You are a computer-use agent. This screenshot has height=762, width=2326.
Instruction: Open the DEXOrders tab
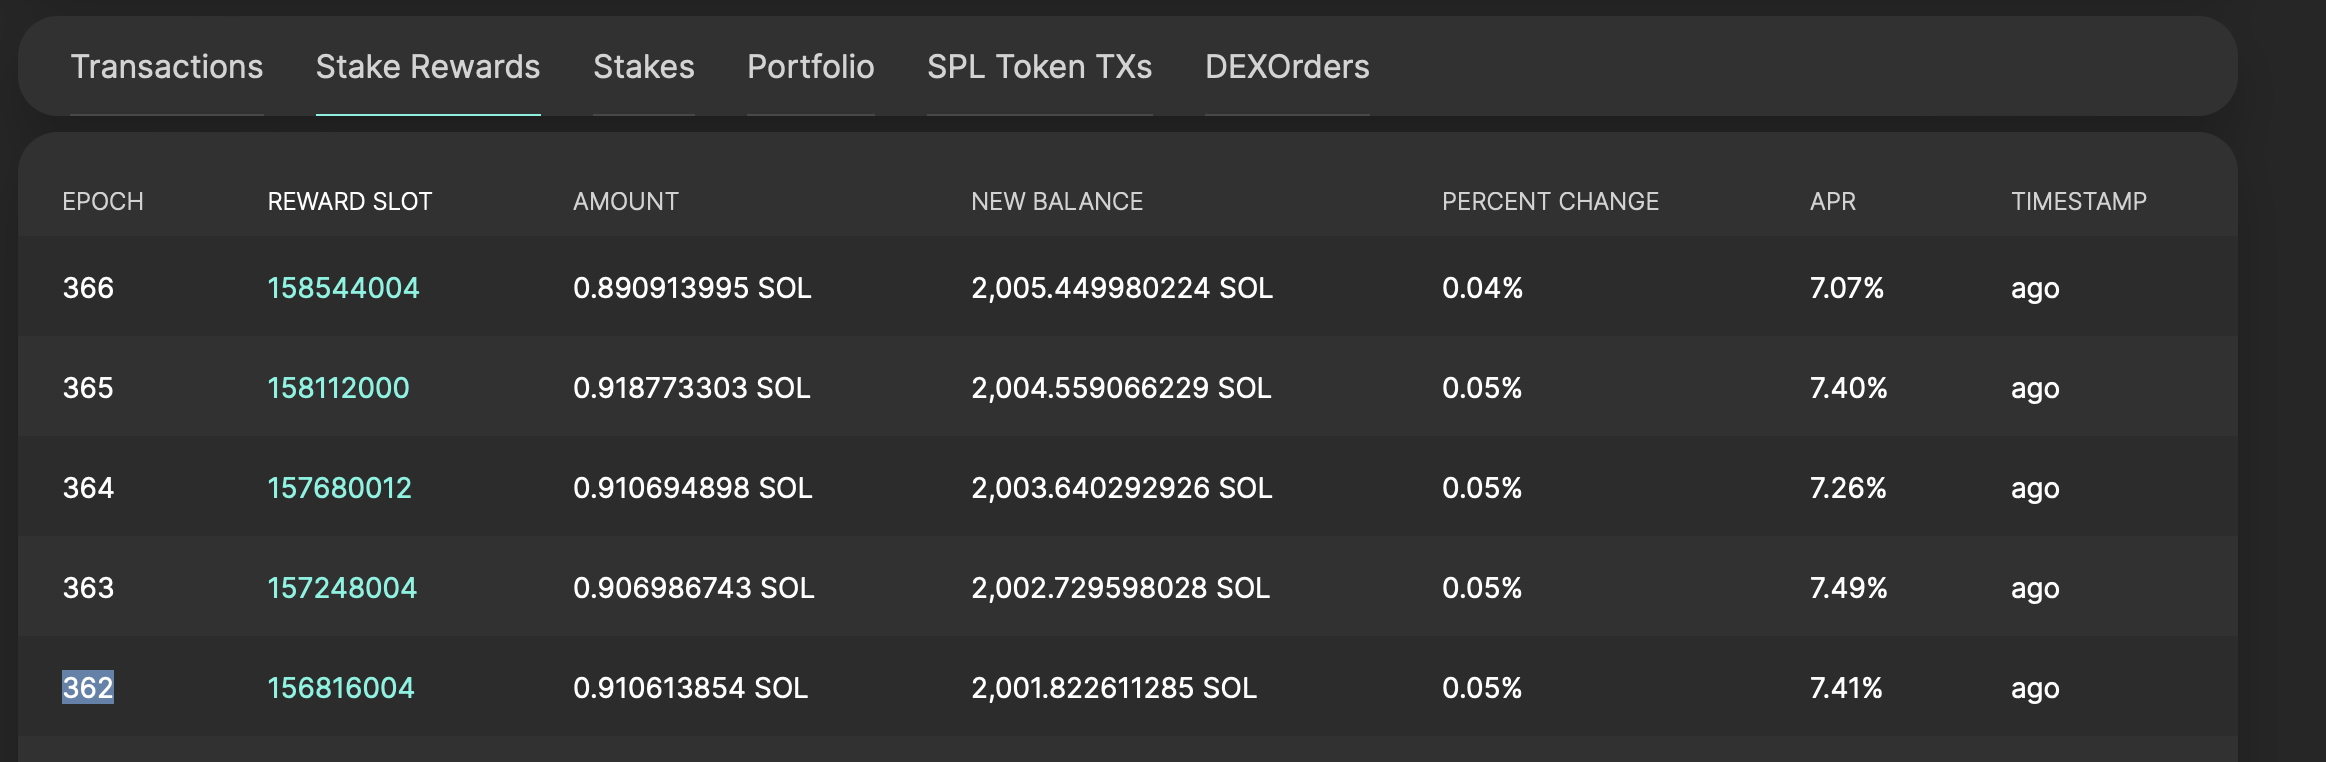[1287, 67]
